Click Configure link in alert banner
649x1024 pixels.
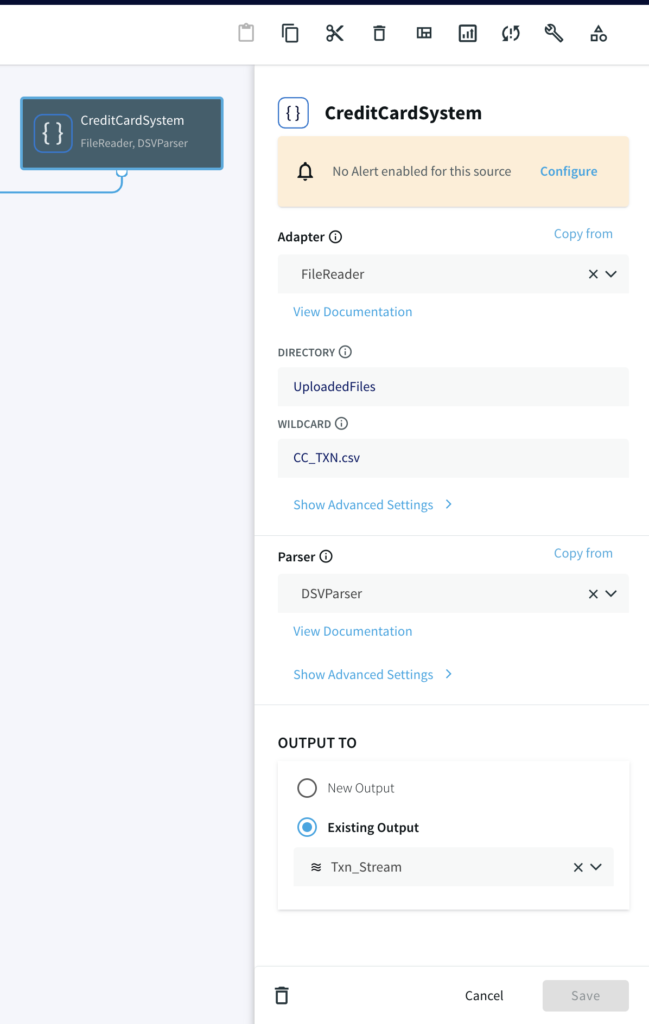click(568, 172)
